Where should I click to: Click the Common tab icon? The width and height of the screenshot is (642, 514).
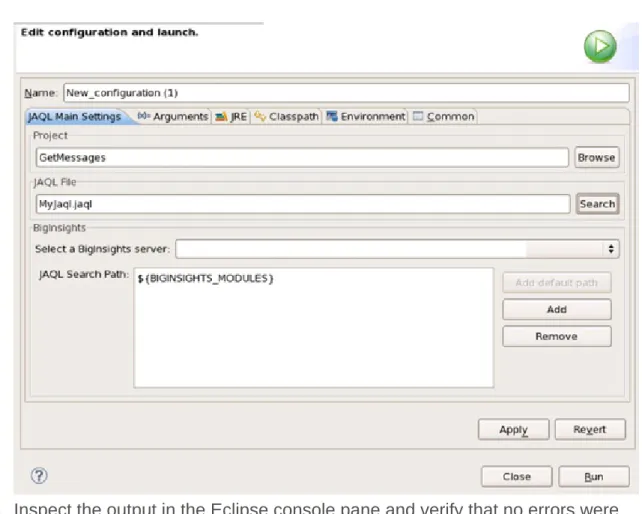tap(418, 116)
